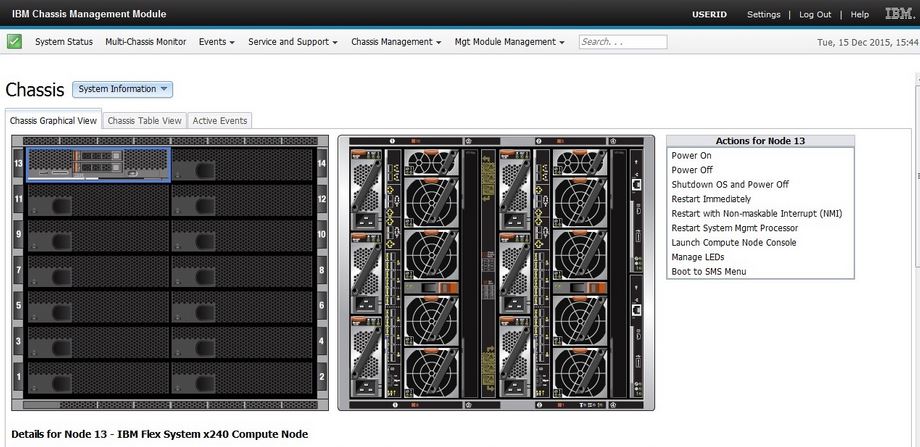Image resolution: width=920 pixels, height=447 pixels.
Task: Open the Active Events tab
Action: [220, 121]
